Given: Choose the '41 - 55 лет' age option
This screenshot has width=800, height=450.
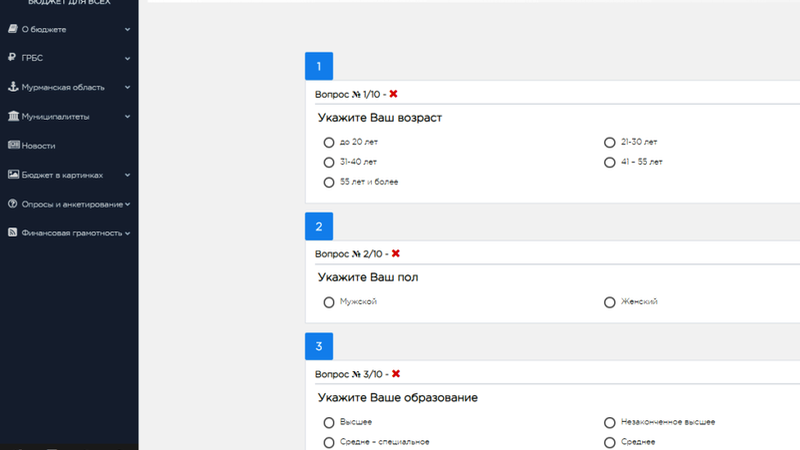Looking at the screenshot, I should [x=610, y=162].
